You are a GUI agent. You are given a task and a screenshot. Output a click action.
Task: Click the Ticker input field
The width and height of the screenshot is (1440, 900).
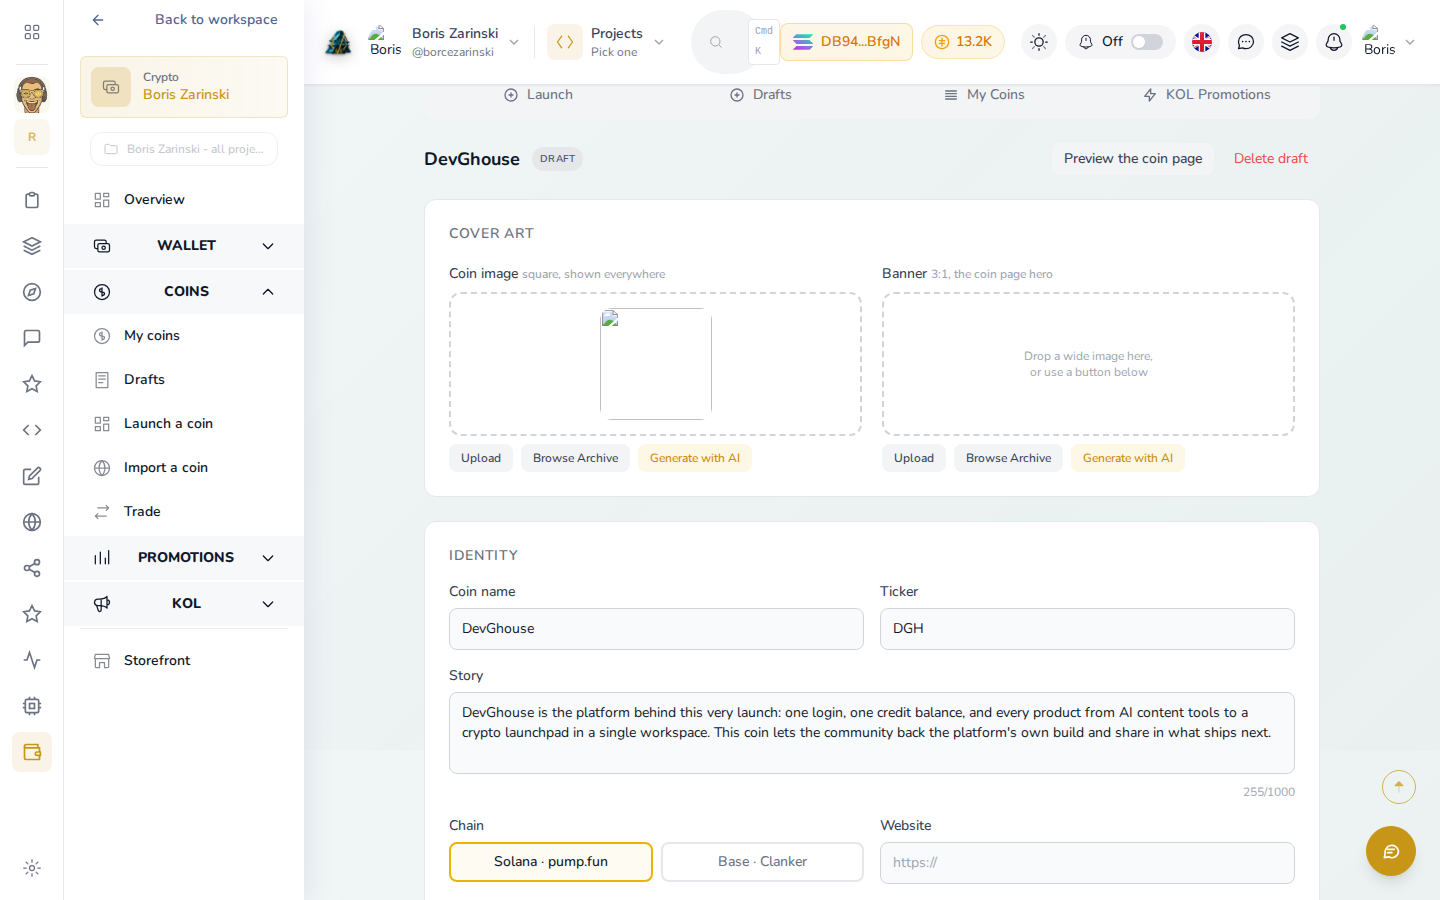(1087, 629)
